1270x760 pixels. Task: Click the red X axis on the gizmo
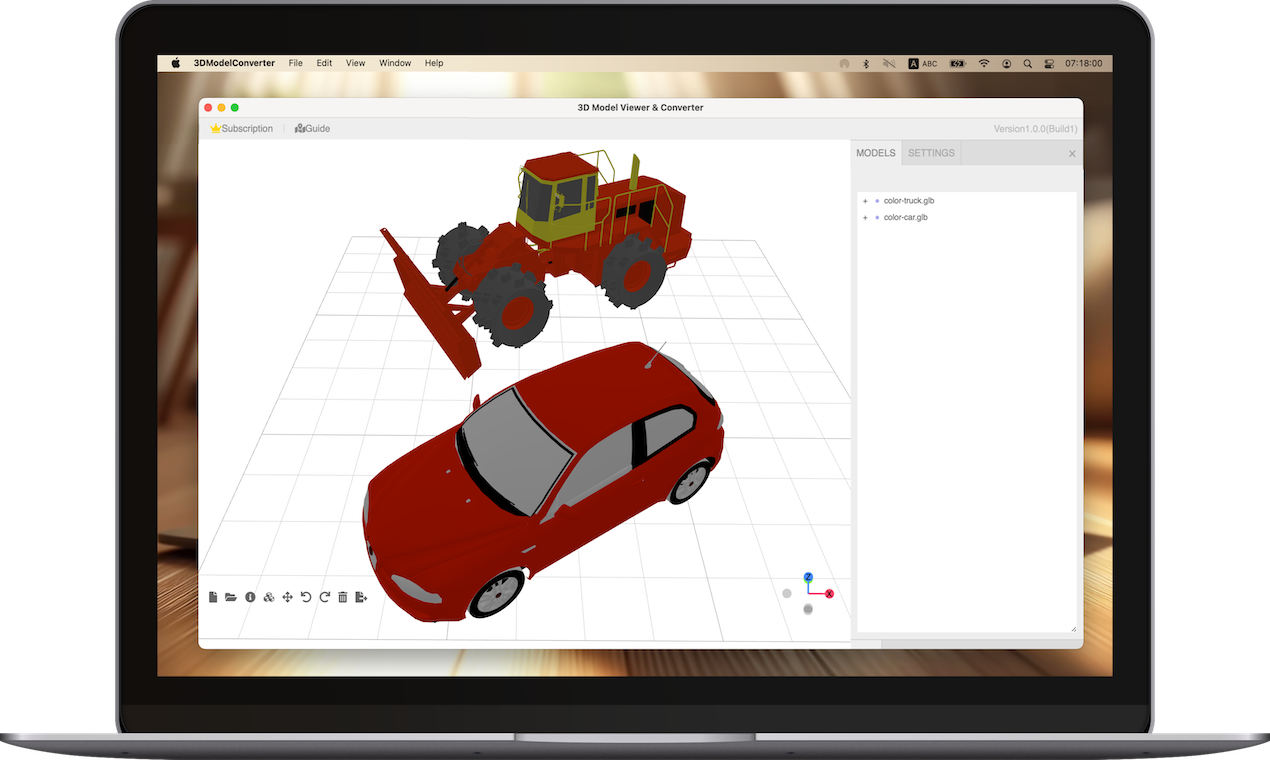tap(829, 594)
